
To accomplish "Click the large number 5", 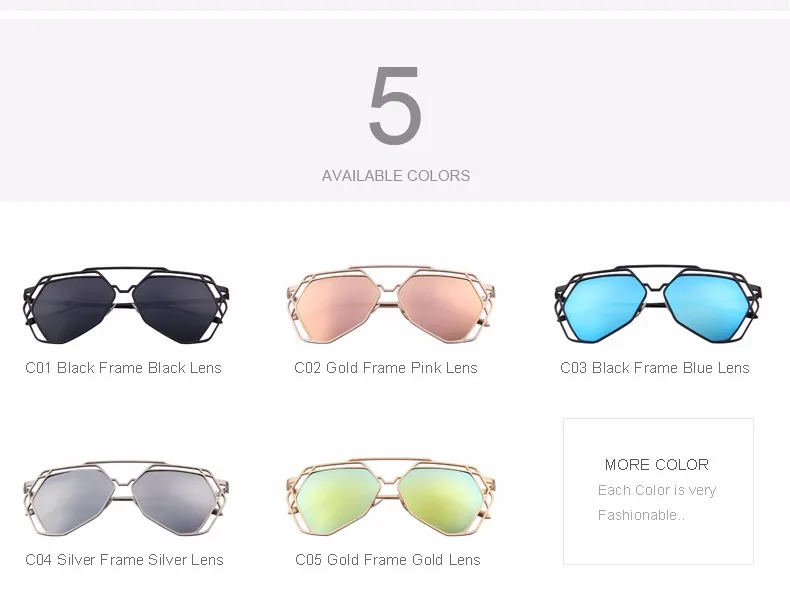I will [395, 106].
